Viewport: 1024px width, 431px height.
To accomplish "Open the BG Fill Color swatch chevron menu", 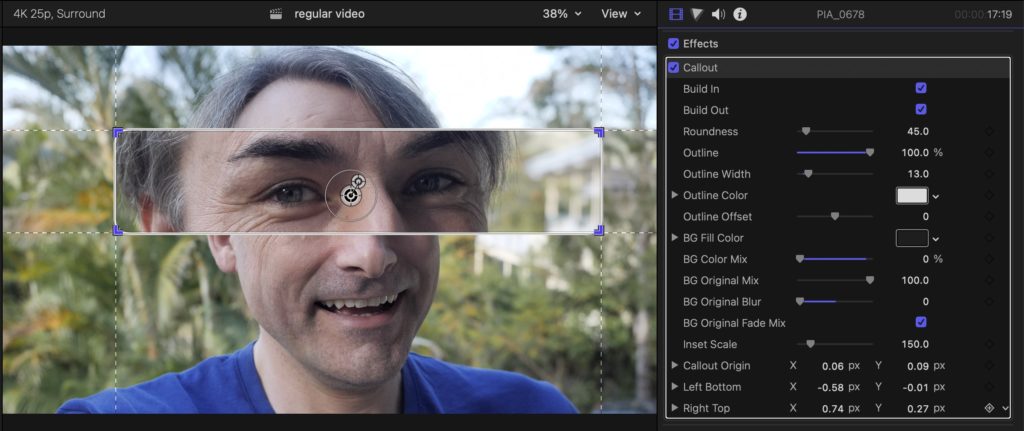I will (936, 239).
